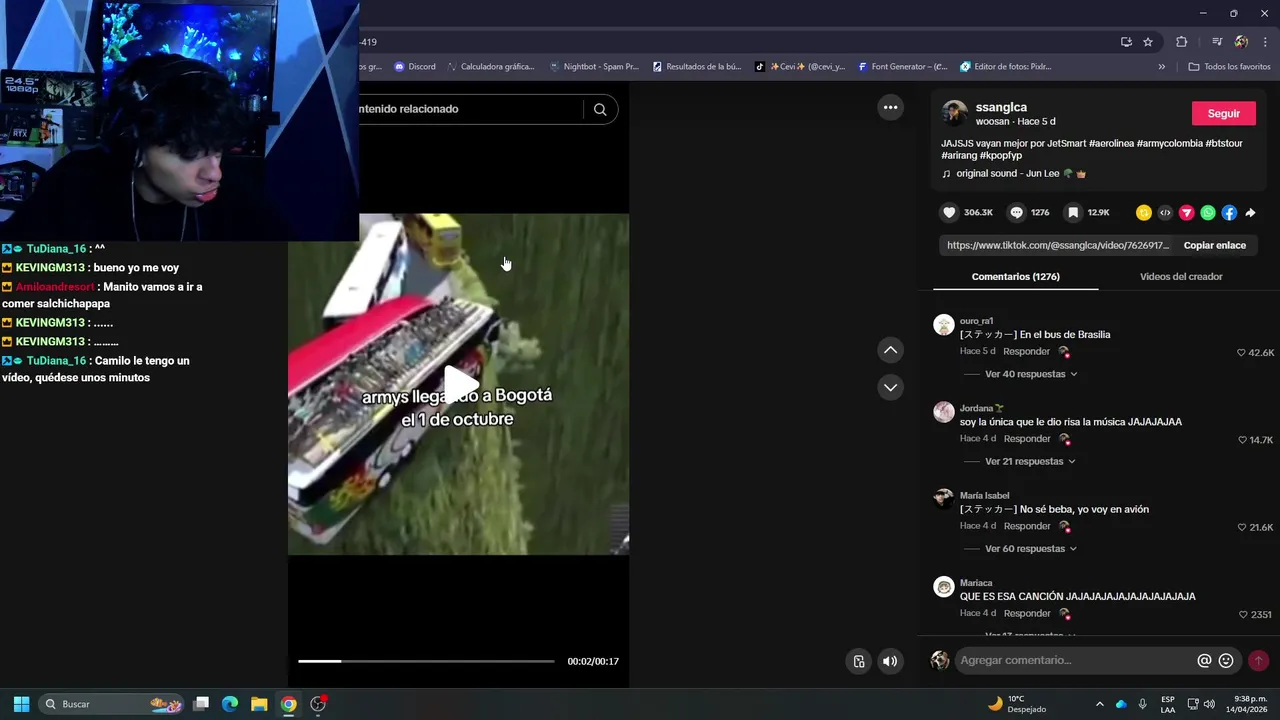The image size is (1280, 720).
Task: Open comments via the speech bubble icon
Action: coord(1016,213)
